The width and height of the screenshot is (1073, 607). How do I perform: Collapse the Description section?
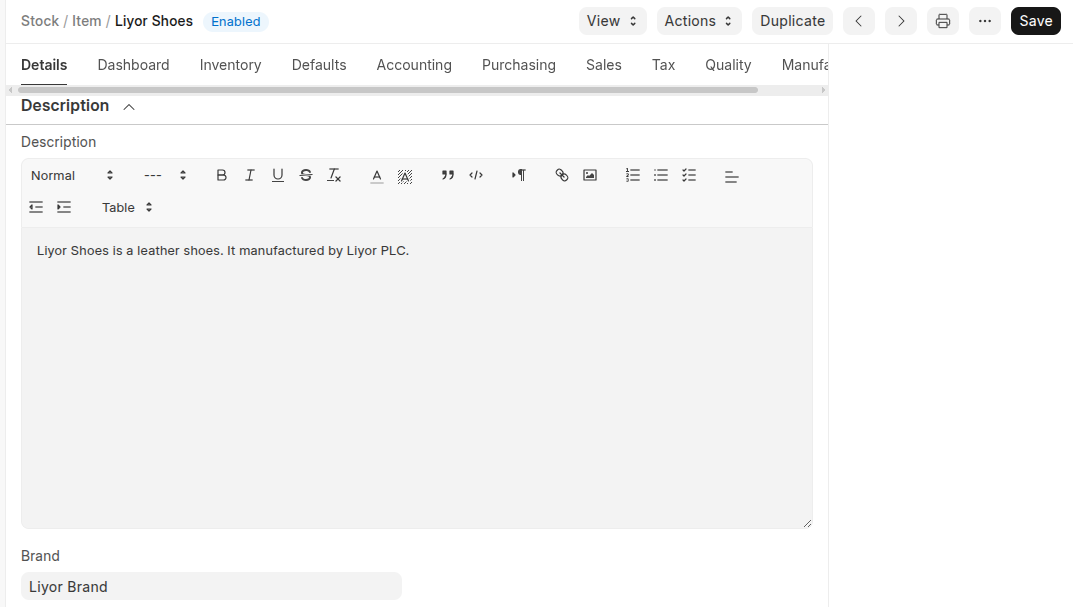coord(129,106)
